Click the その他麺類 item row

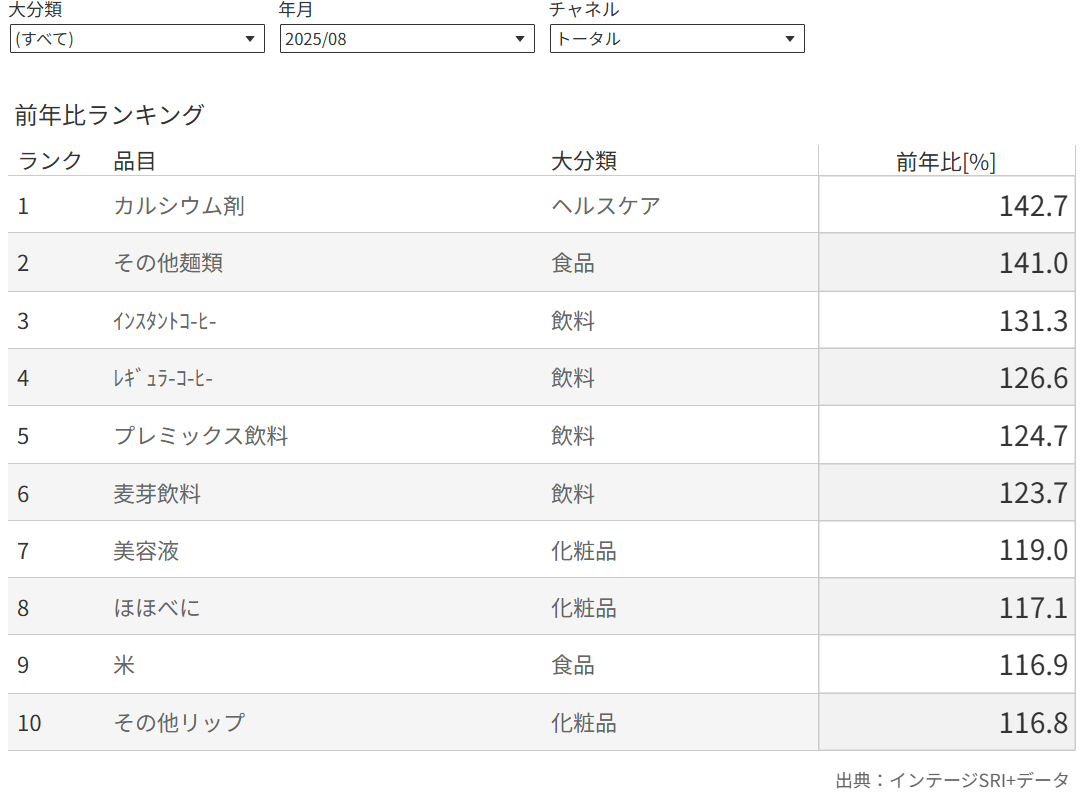pyautogui.click(x=168, y=263)
